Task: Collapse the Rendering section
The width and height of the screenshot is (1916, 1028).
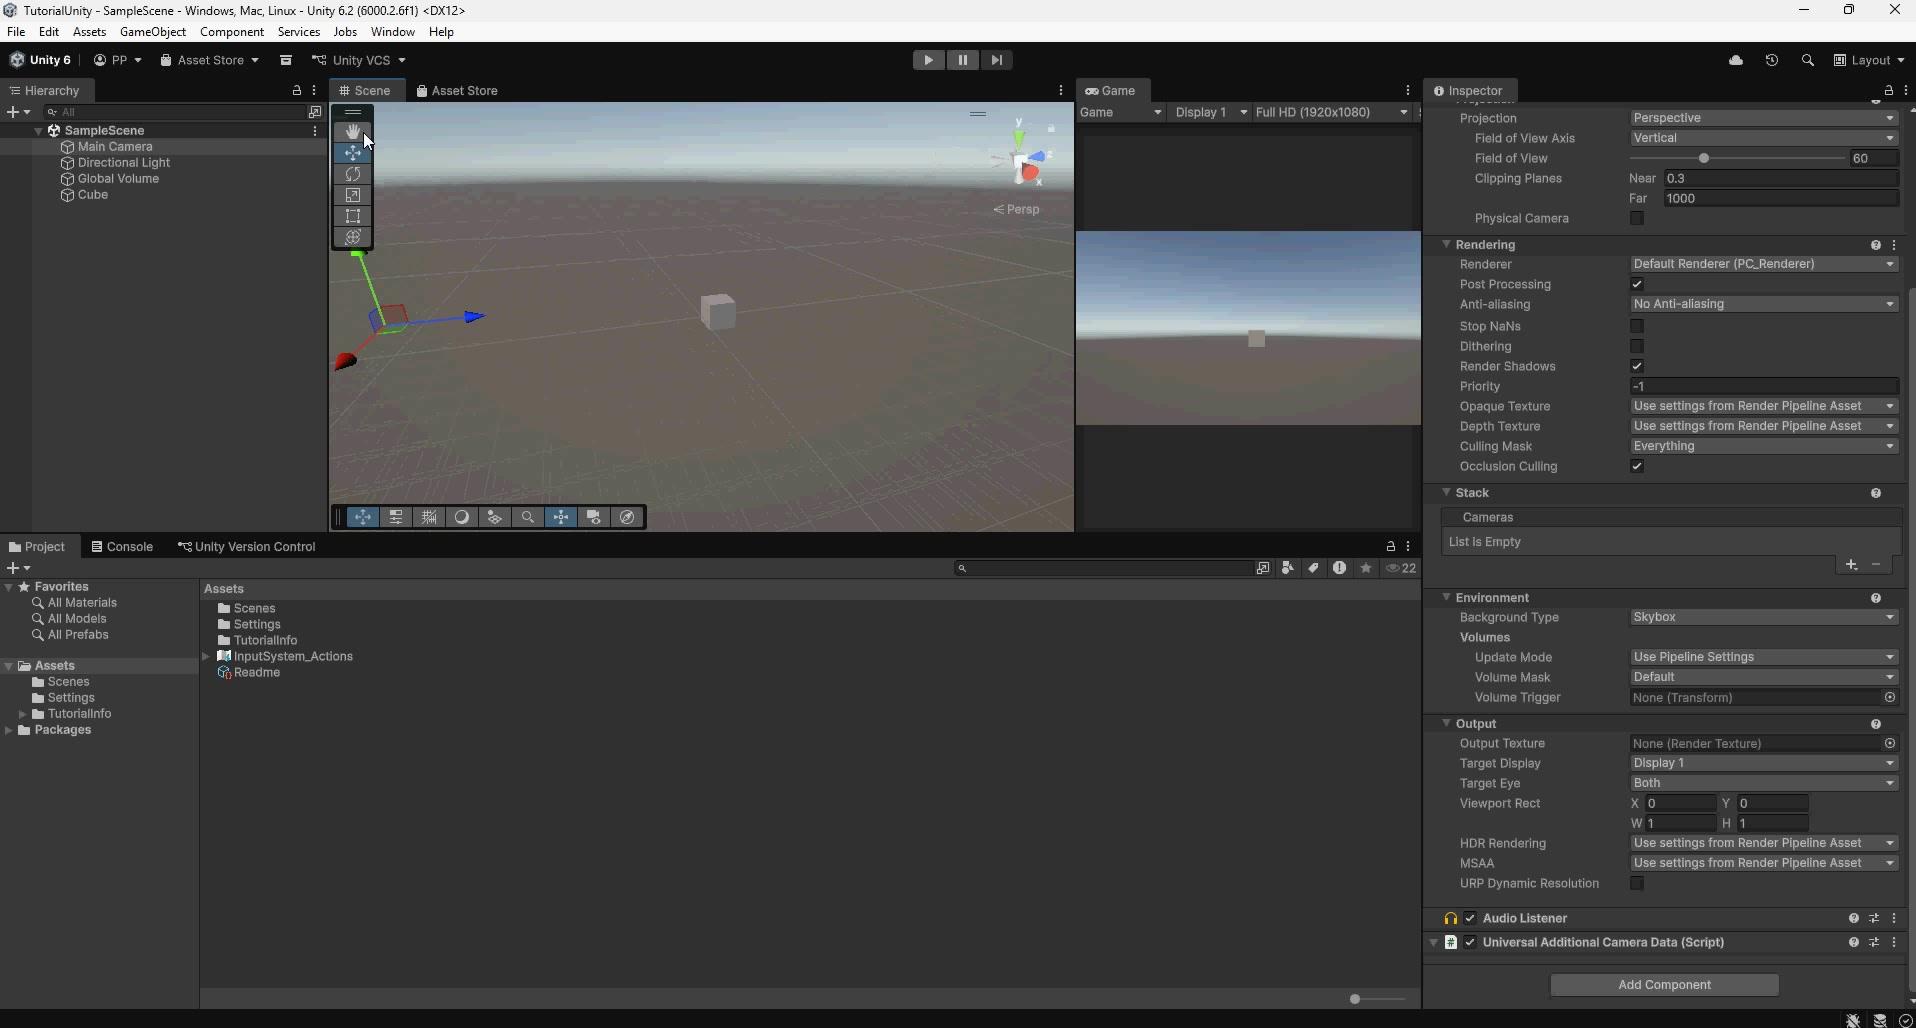Action: click(1446, 245)
